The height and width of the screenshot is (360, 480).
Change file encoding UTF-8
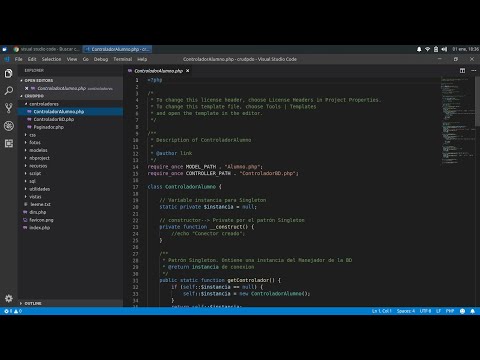coord(425,311)
